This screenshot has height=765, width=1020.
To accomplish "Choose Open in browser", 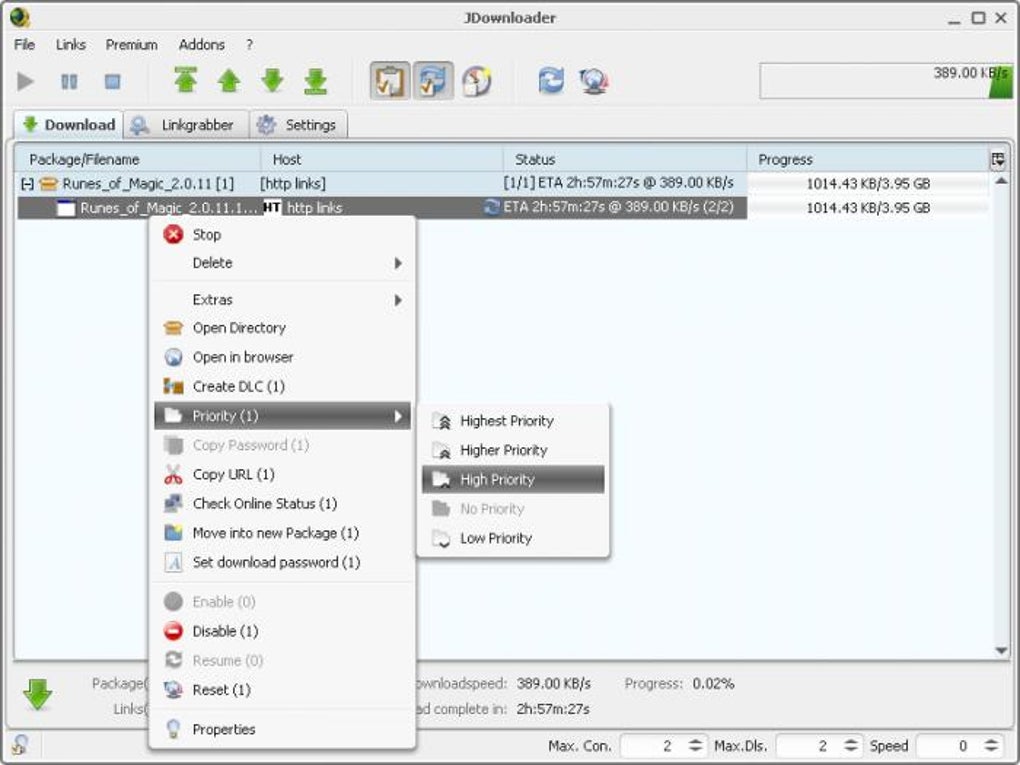I will click(282, 357).
